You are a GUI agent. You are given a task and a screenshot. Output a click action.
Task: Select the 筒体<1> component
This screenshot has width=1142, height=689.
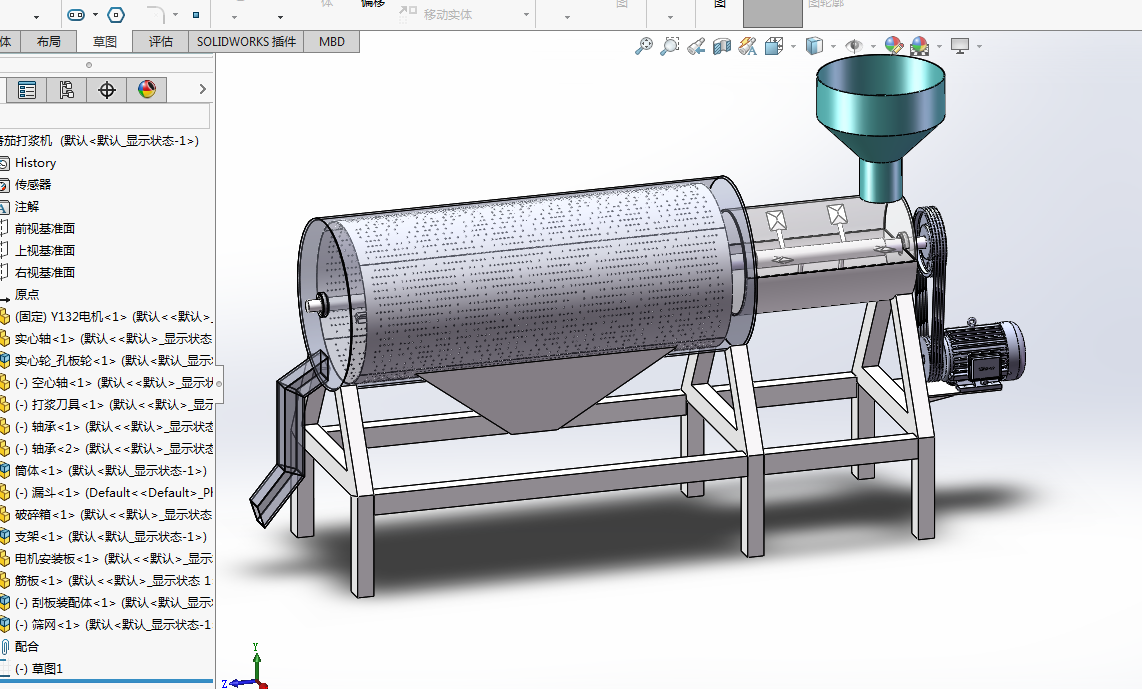pos(110,471)
